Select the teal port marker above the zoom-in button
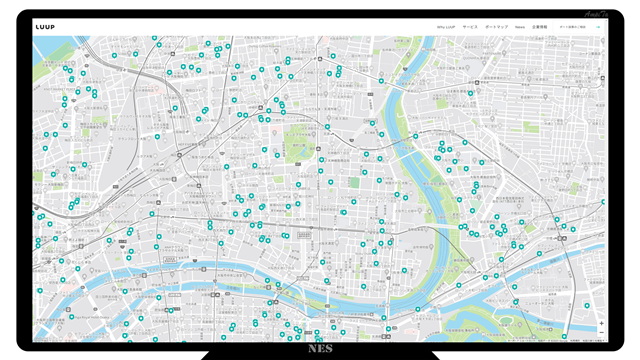Viewport: 640px width, 360px height. 587,305
